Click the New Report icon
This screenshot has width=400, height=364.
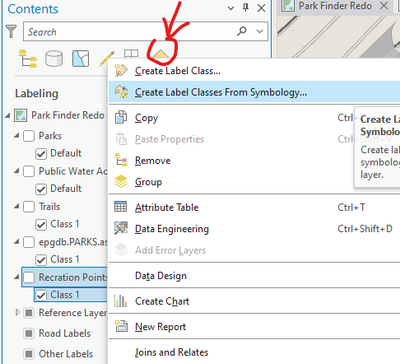[x=121, y=326]
